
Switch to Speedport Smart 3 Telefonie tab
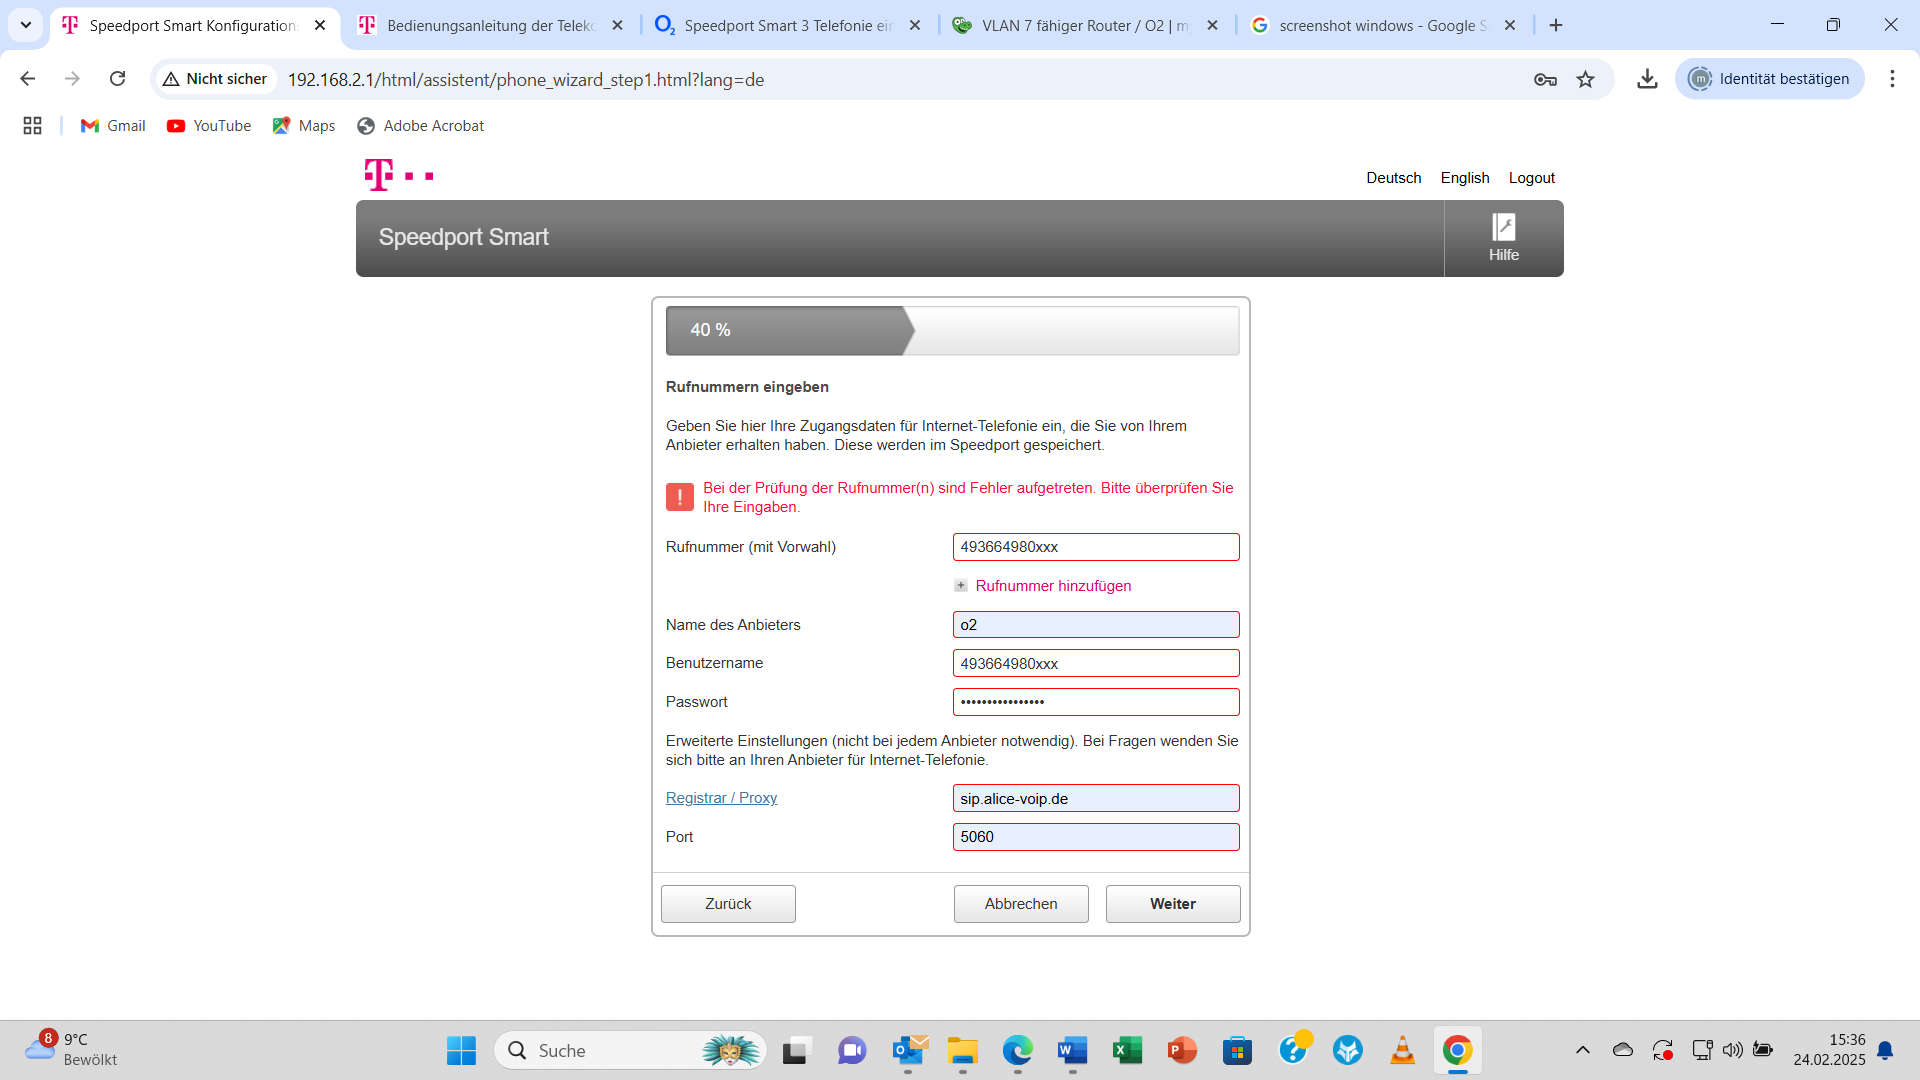click(788, 26)
